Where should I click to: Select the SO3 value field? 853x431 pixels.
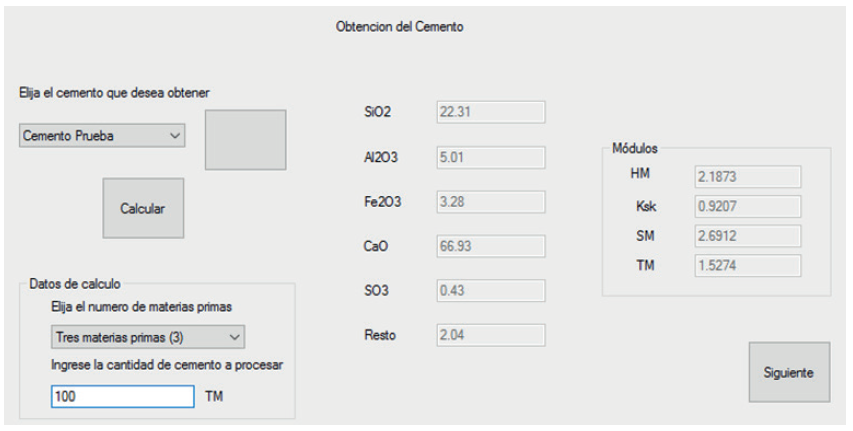pos(491,291)
